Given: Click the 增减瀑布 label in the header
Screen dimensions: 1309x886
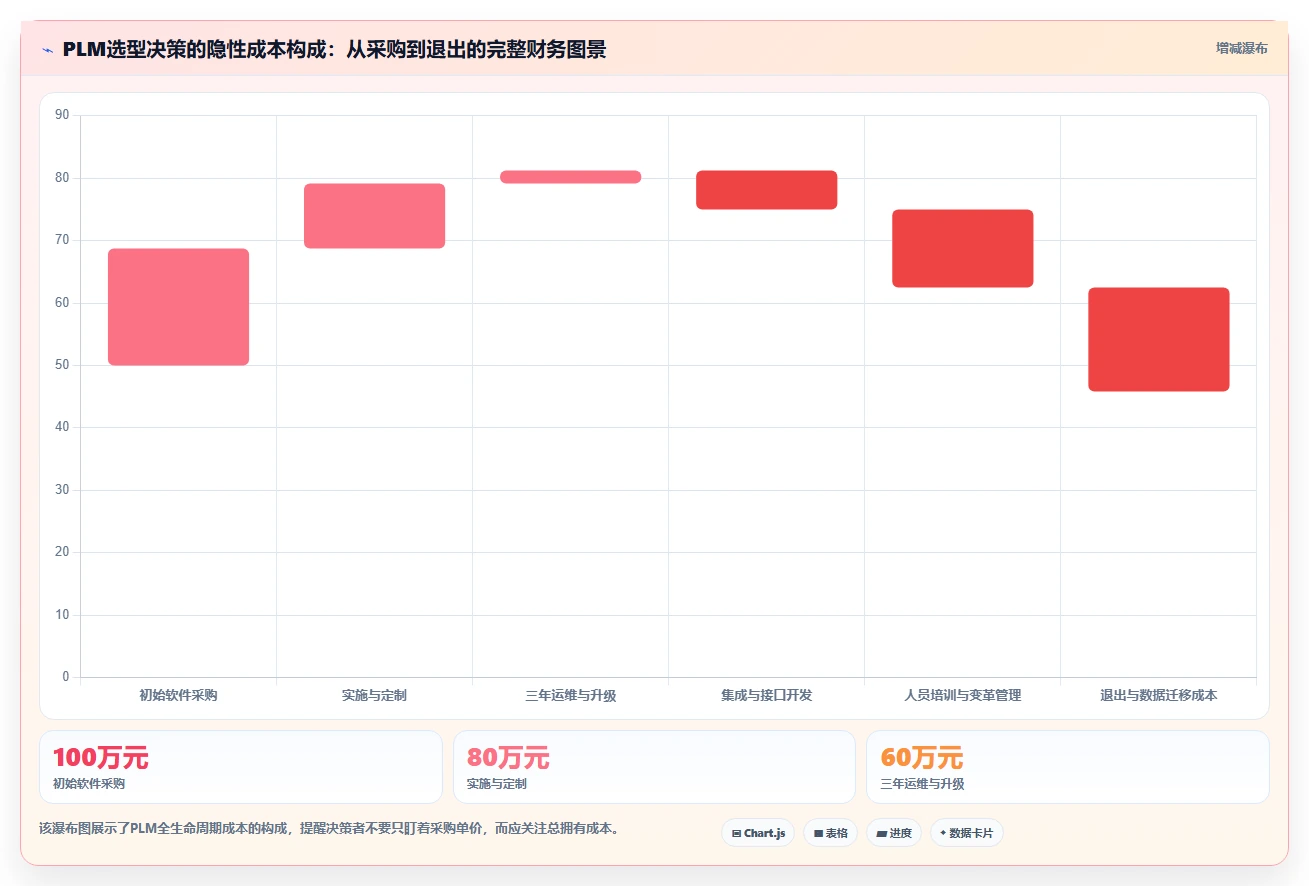Looking at the screenshot, I should [1241, 48].
